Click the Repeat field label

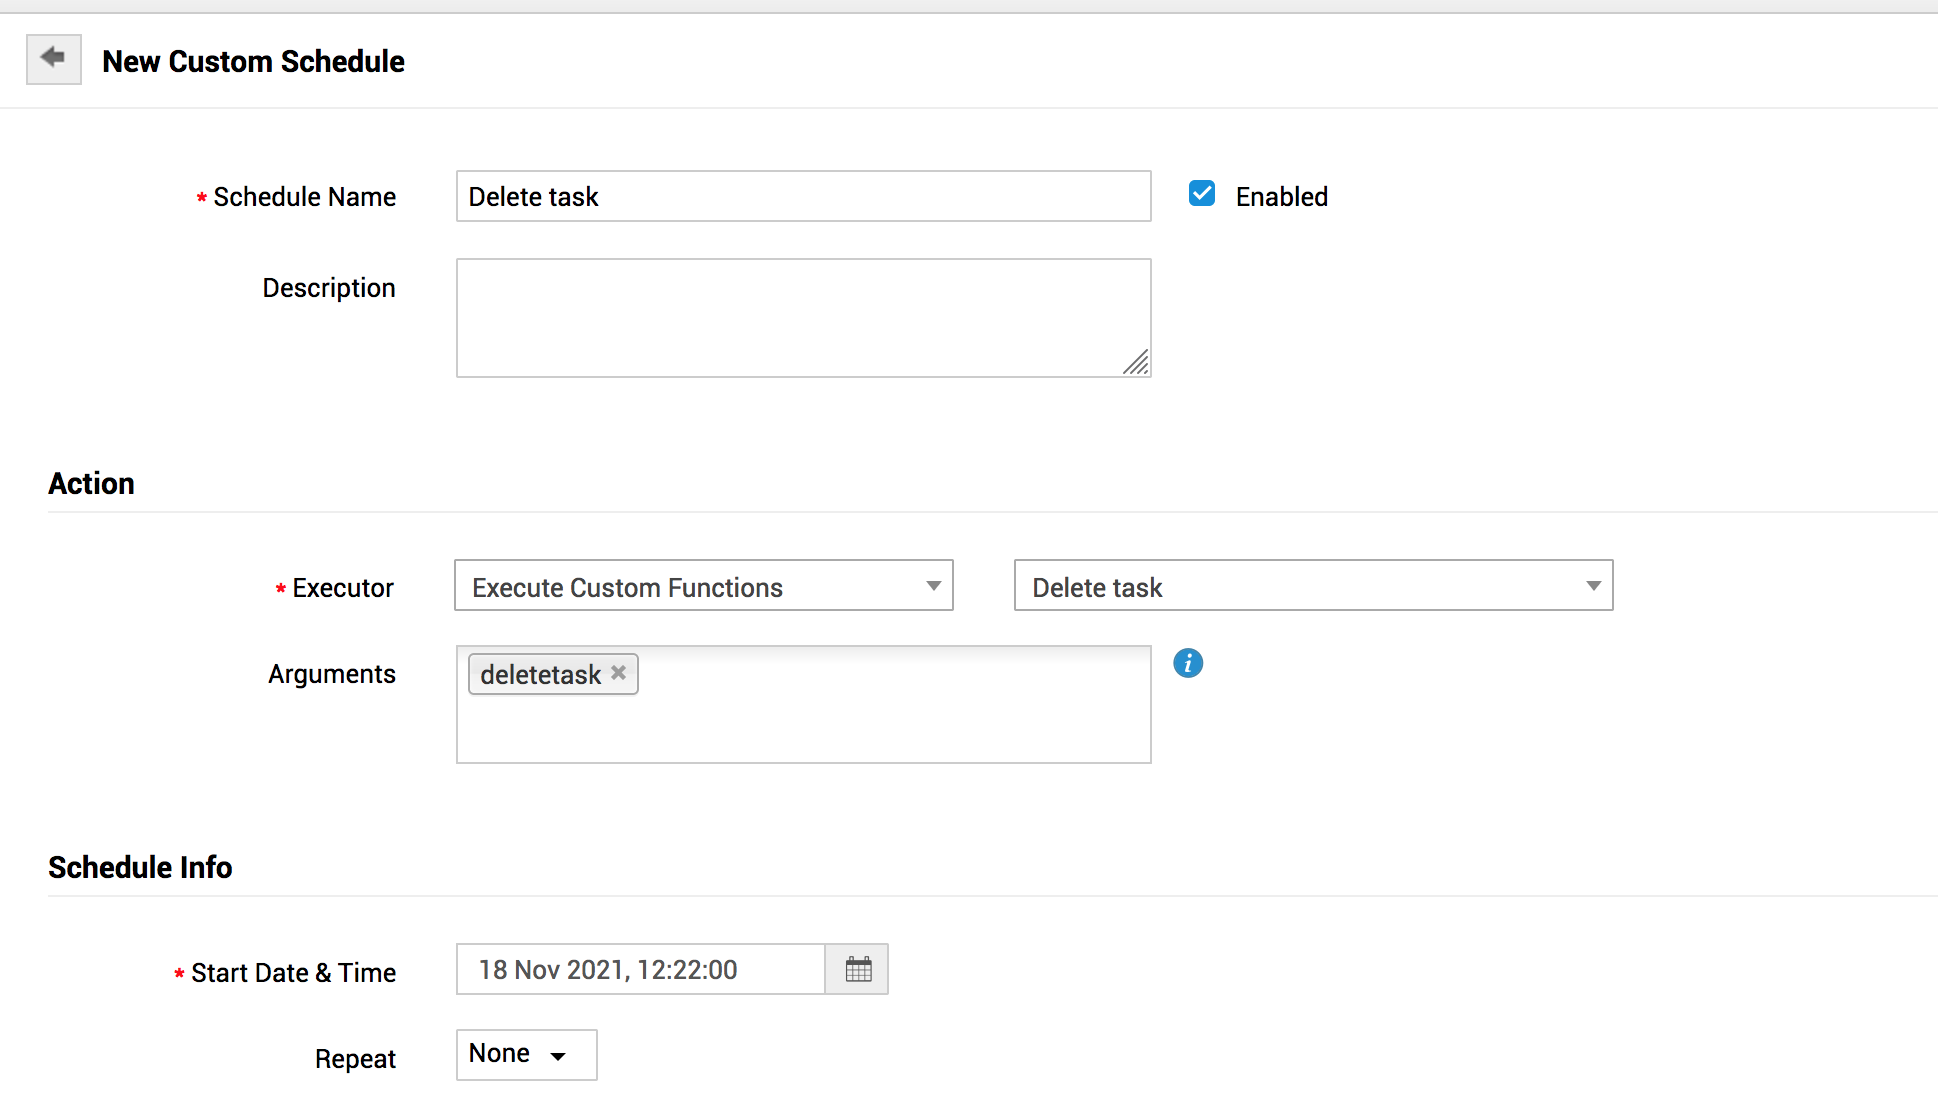coord(355,1059)
